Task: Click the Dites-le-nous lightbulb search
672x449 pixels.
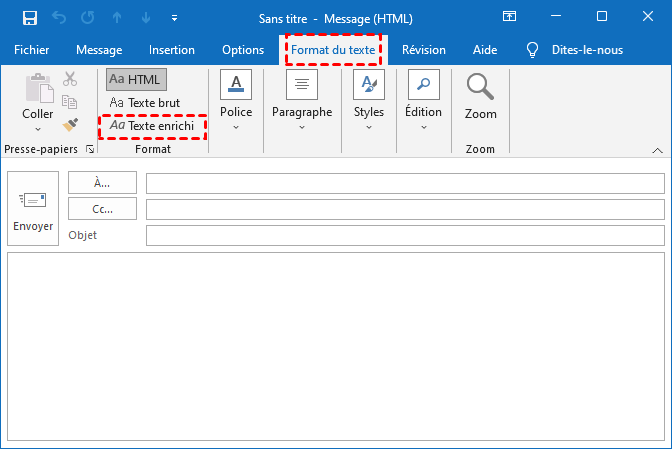Action: (575, 50)
